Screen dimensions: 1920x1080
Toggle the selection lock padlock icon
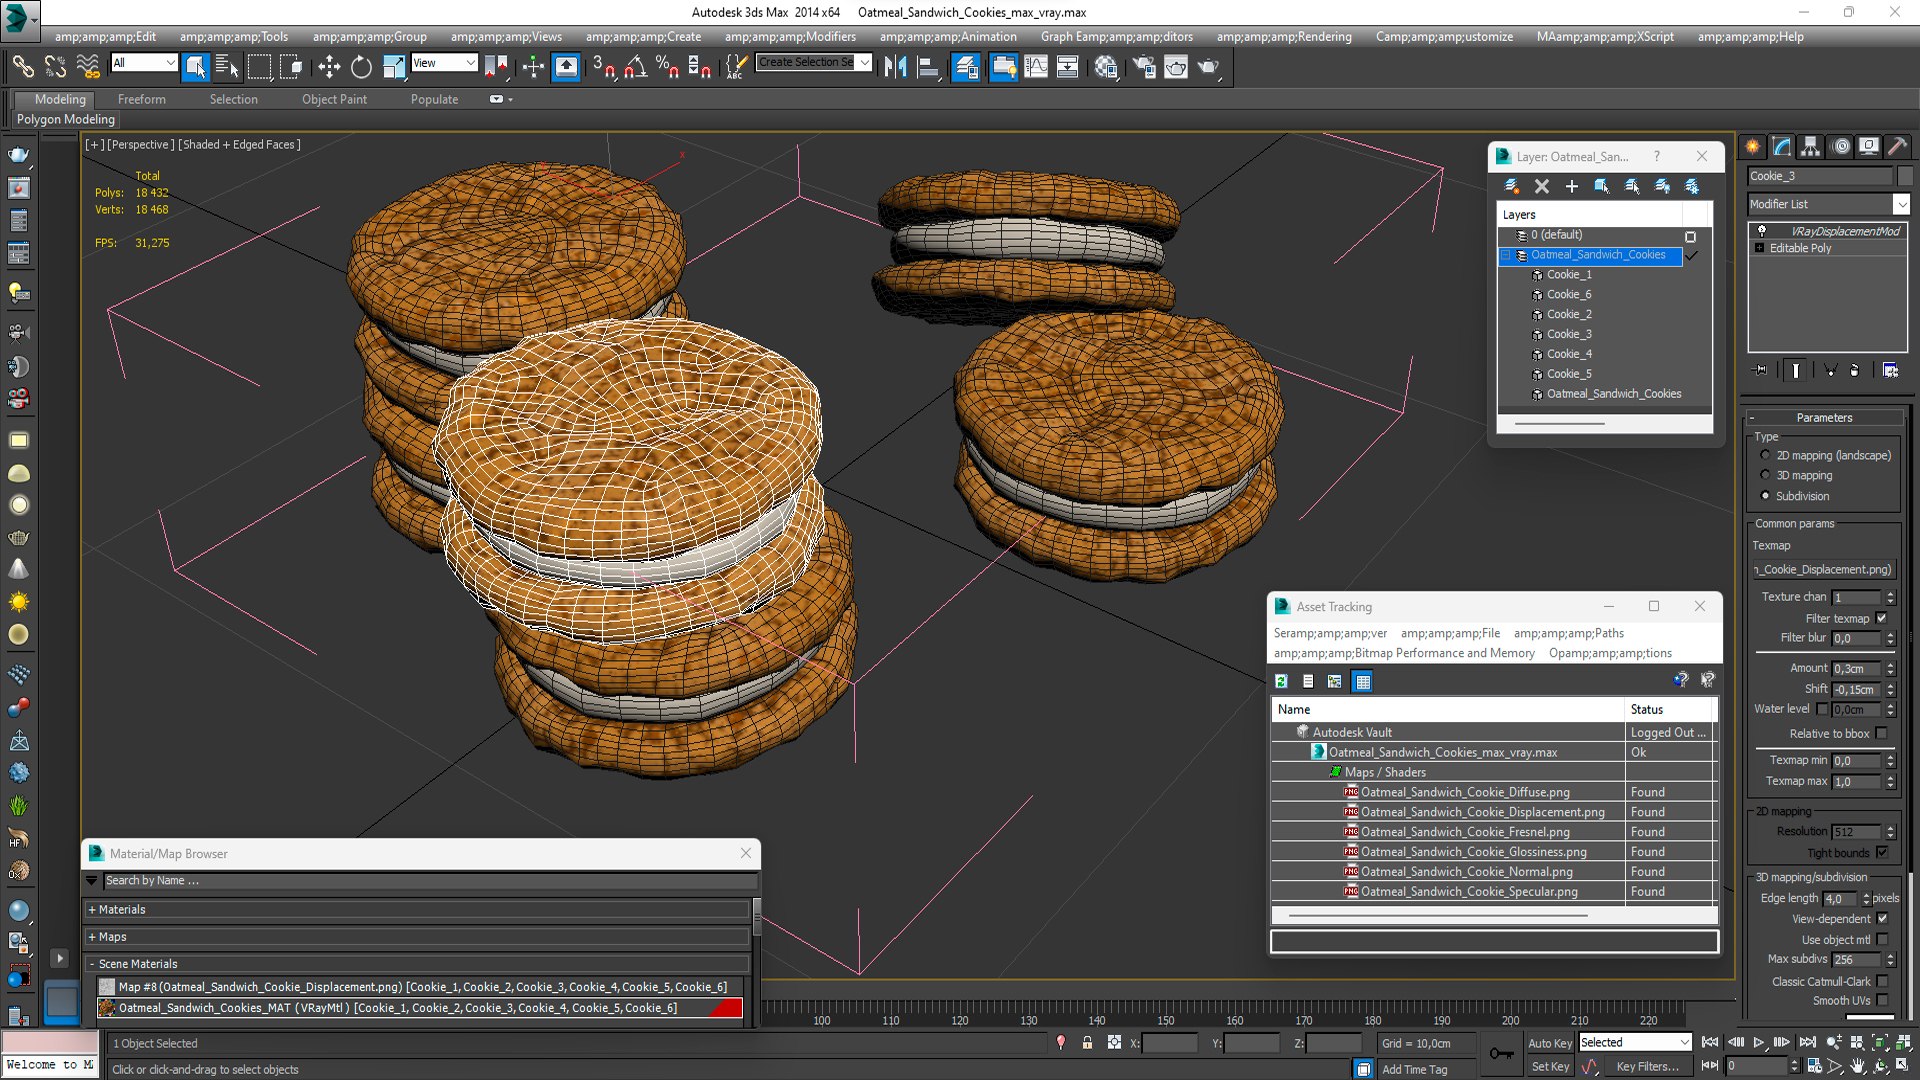(x=1087, y=1043)
